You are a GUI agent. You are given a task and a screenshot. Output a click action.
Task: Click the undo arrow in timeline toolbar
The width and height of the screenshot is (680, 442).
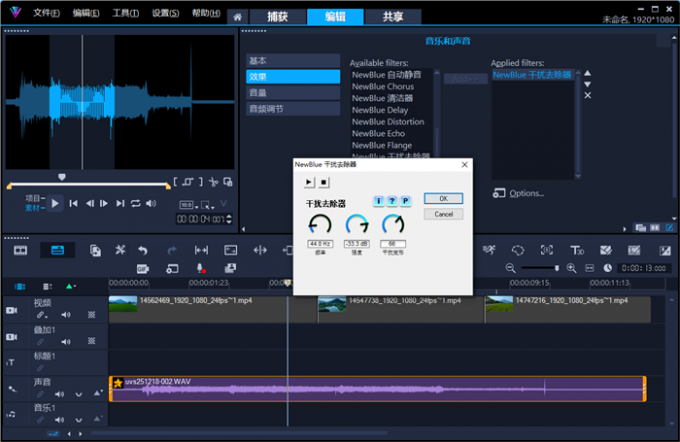143,250
